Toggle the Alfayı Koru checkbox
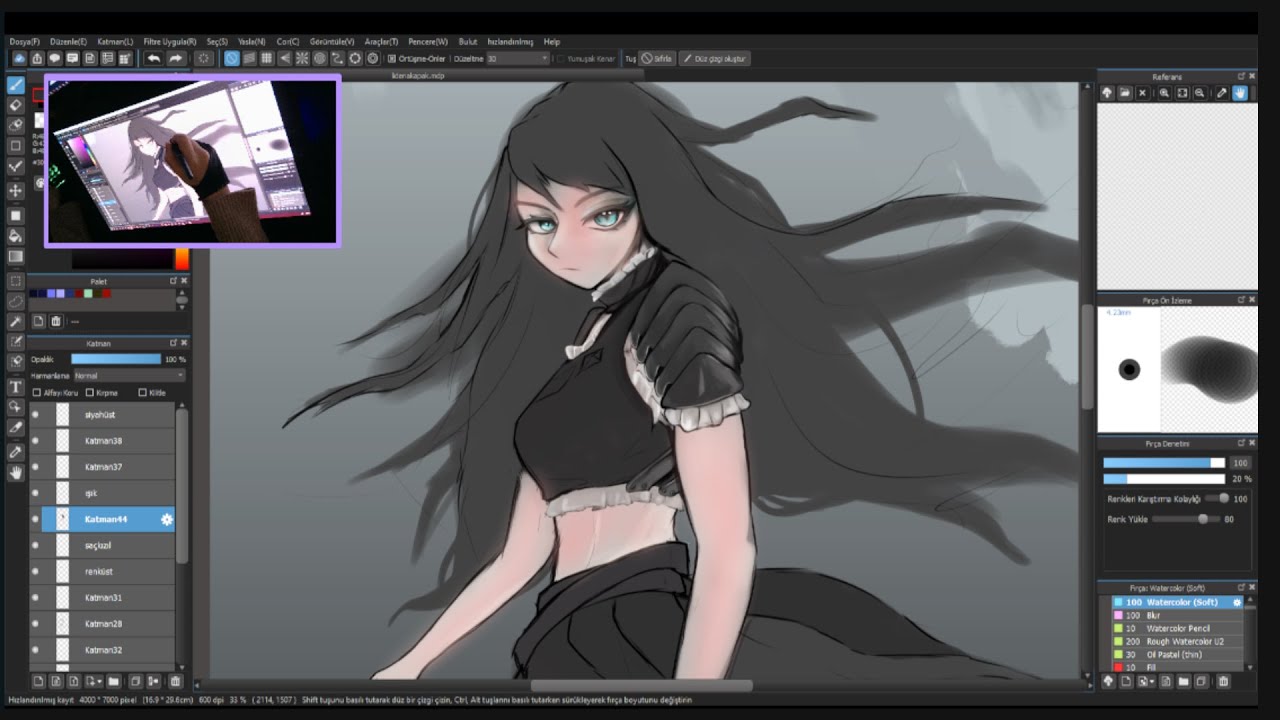Viewport: 1280px width, 720px height. (x=37, y=393)
